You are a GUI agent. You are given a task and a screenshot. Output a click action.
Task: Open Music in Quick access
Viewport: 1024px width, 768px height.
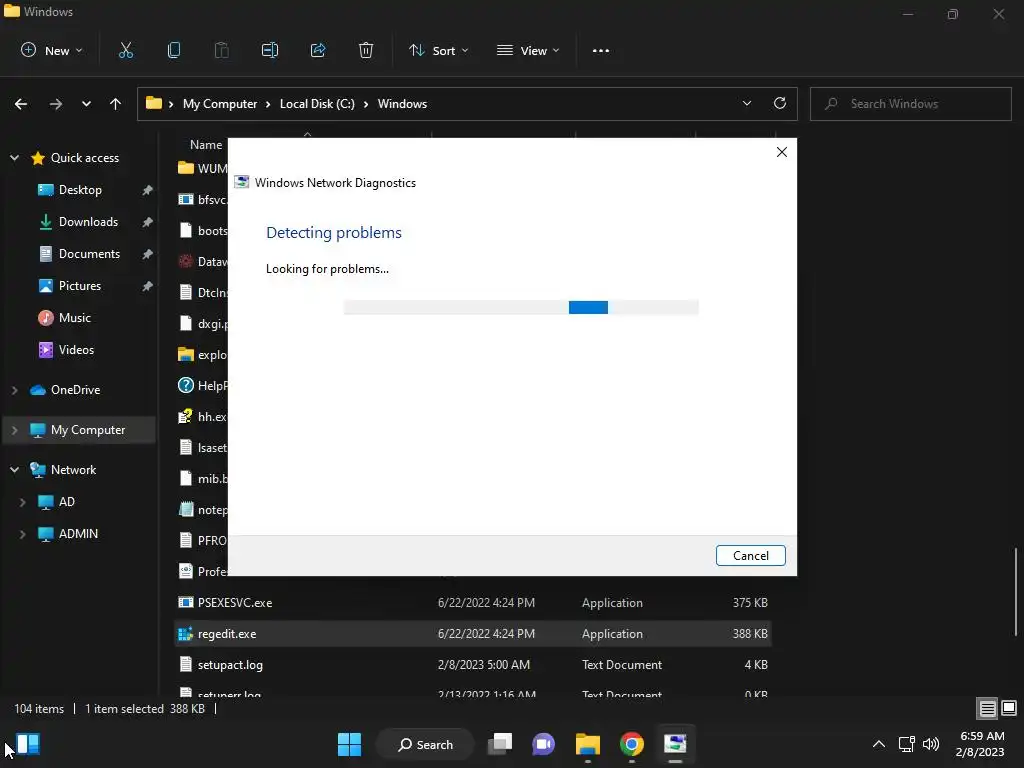click(x=74, y=317)
